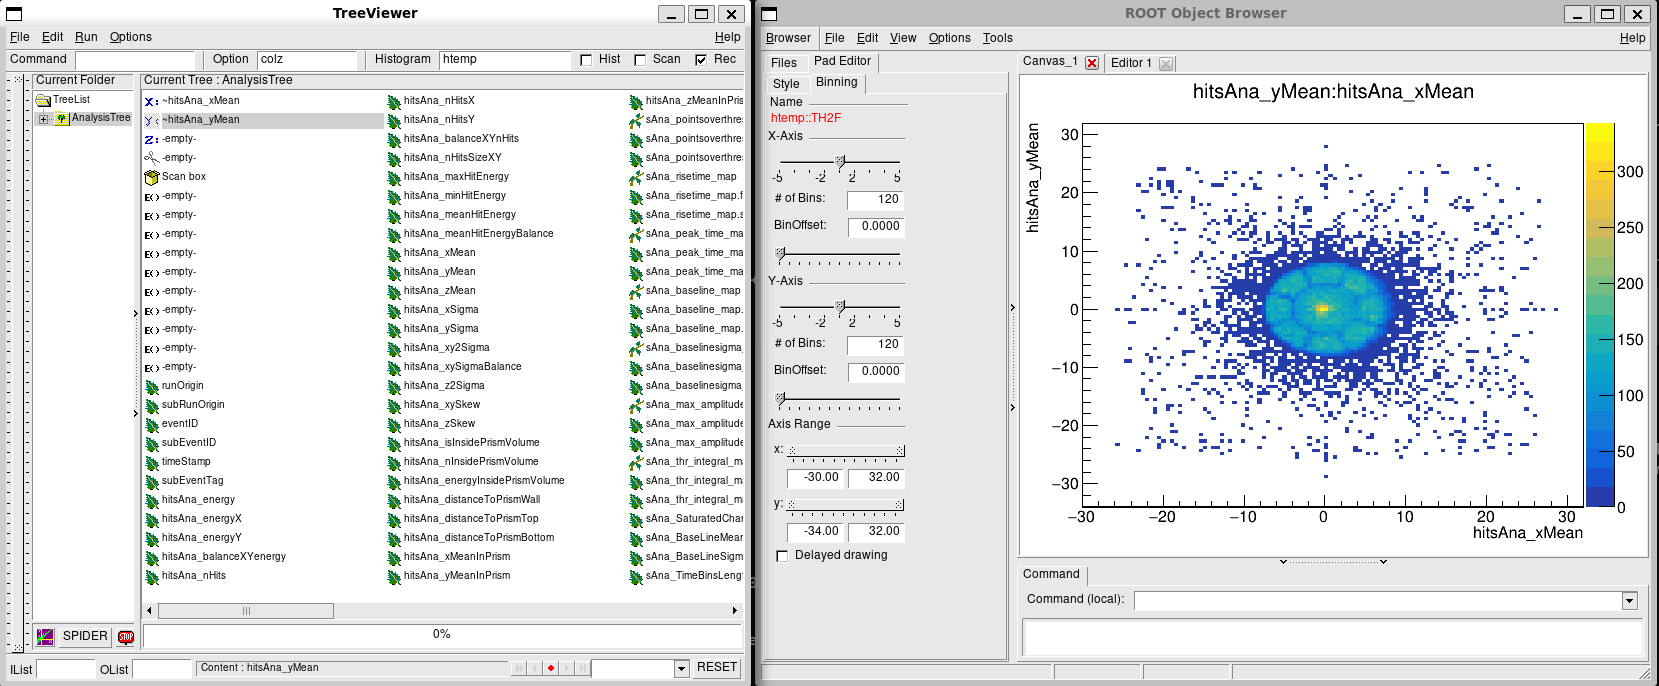Click the right arrow of TreeViewer horizontal scrollbar
Viewport: 1659px width, 686px height.
point(735,611)
